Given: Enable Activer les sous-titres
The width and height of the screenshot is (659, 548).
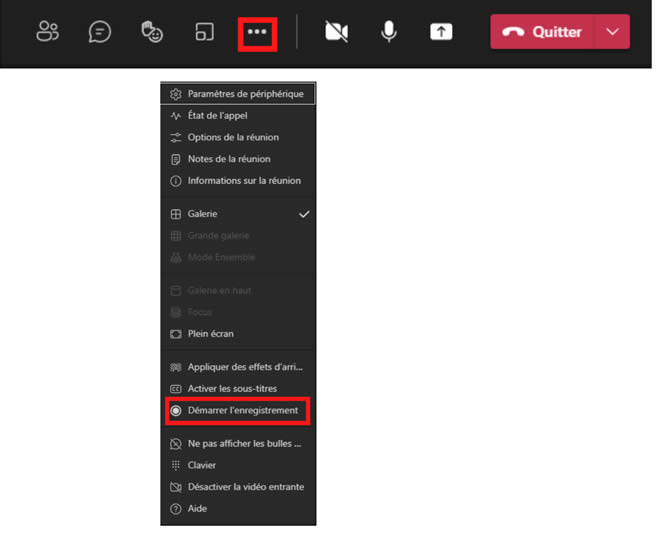Looking at the screenshot, I should (238, 389).
